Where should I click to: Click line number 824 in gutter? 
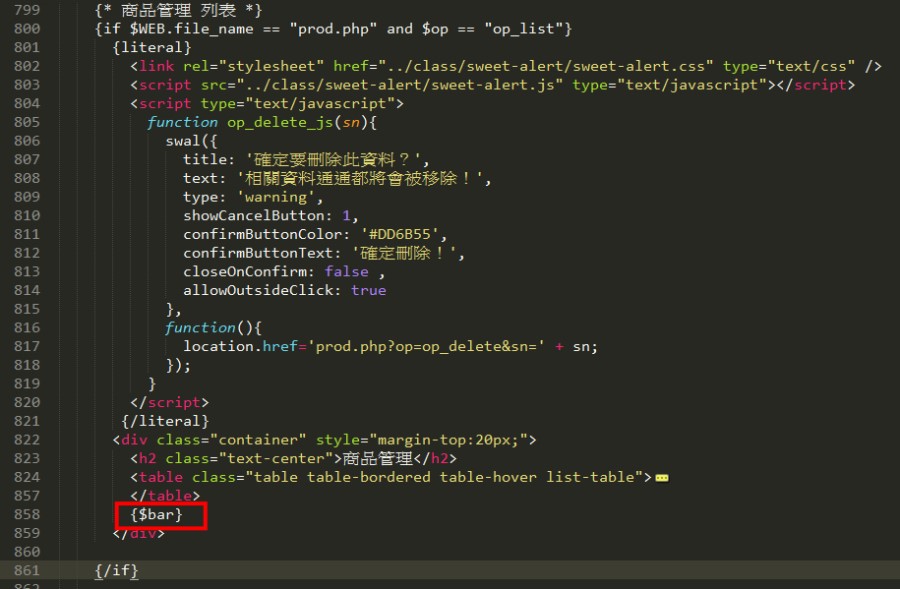(27, 477)
